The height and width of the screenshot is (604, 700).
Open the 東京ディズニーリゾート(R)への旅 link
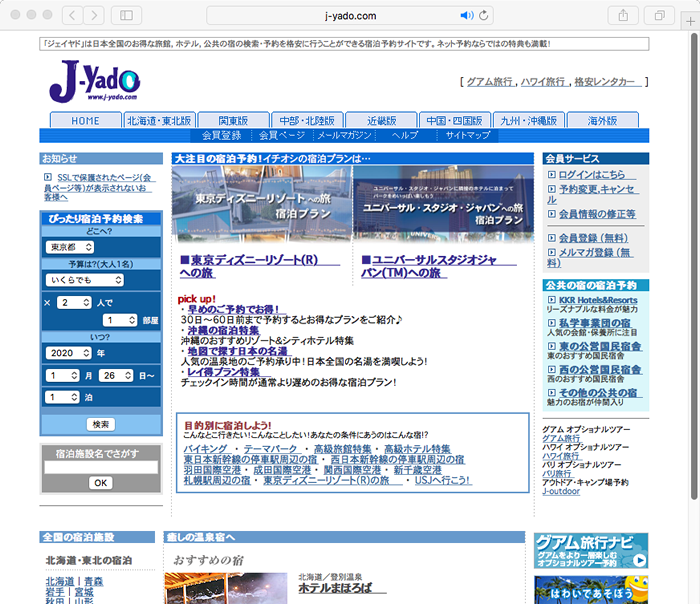pyautogui.click(x=260, y=266)
